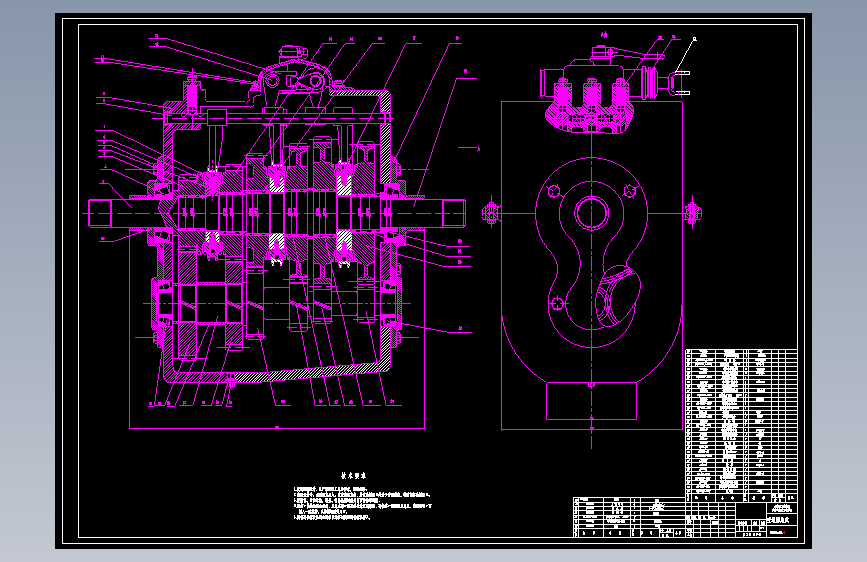
Task: Click the red mark in the title block
Action: coord(784,532)
